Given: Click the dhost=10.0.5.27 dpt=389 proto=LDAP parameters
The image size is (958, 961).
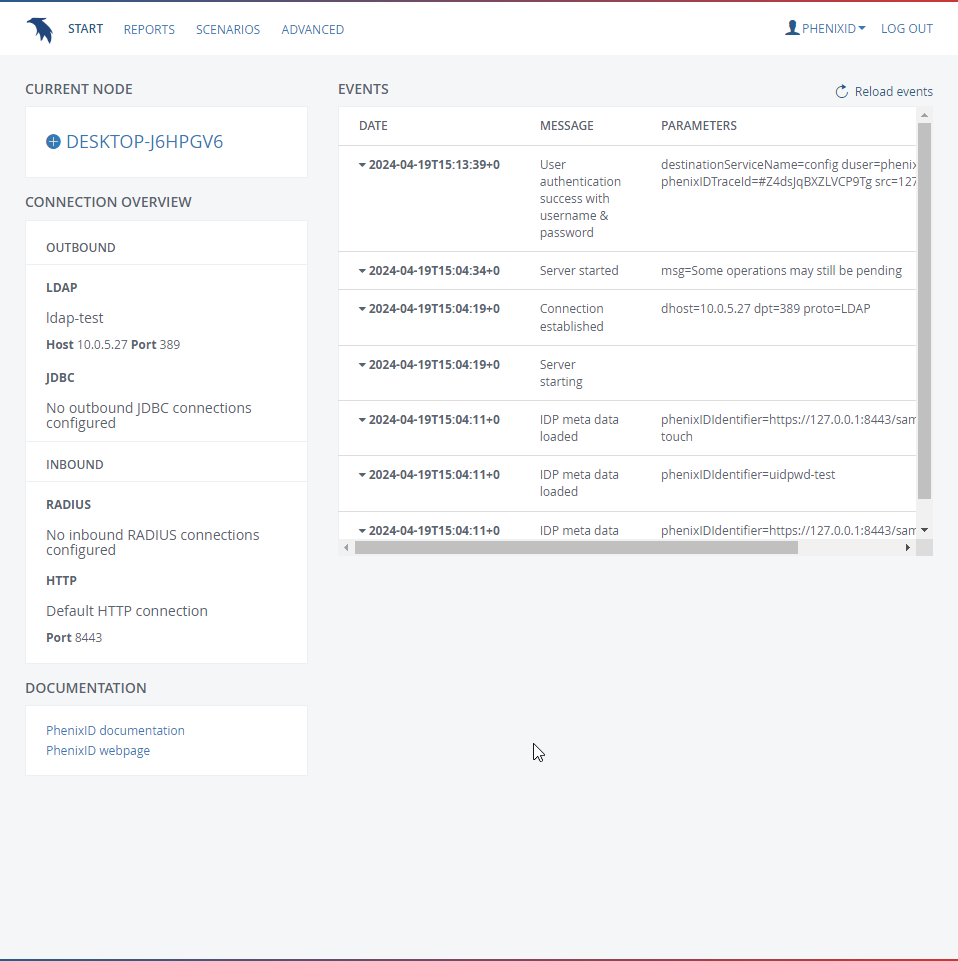Looking at the screenshot, I should click(766, 309).
